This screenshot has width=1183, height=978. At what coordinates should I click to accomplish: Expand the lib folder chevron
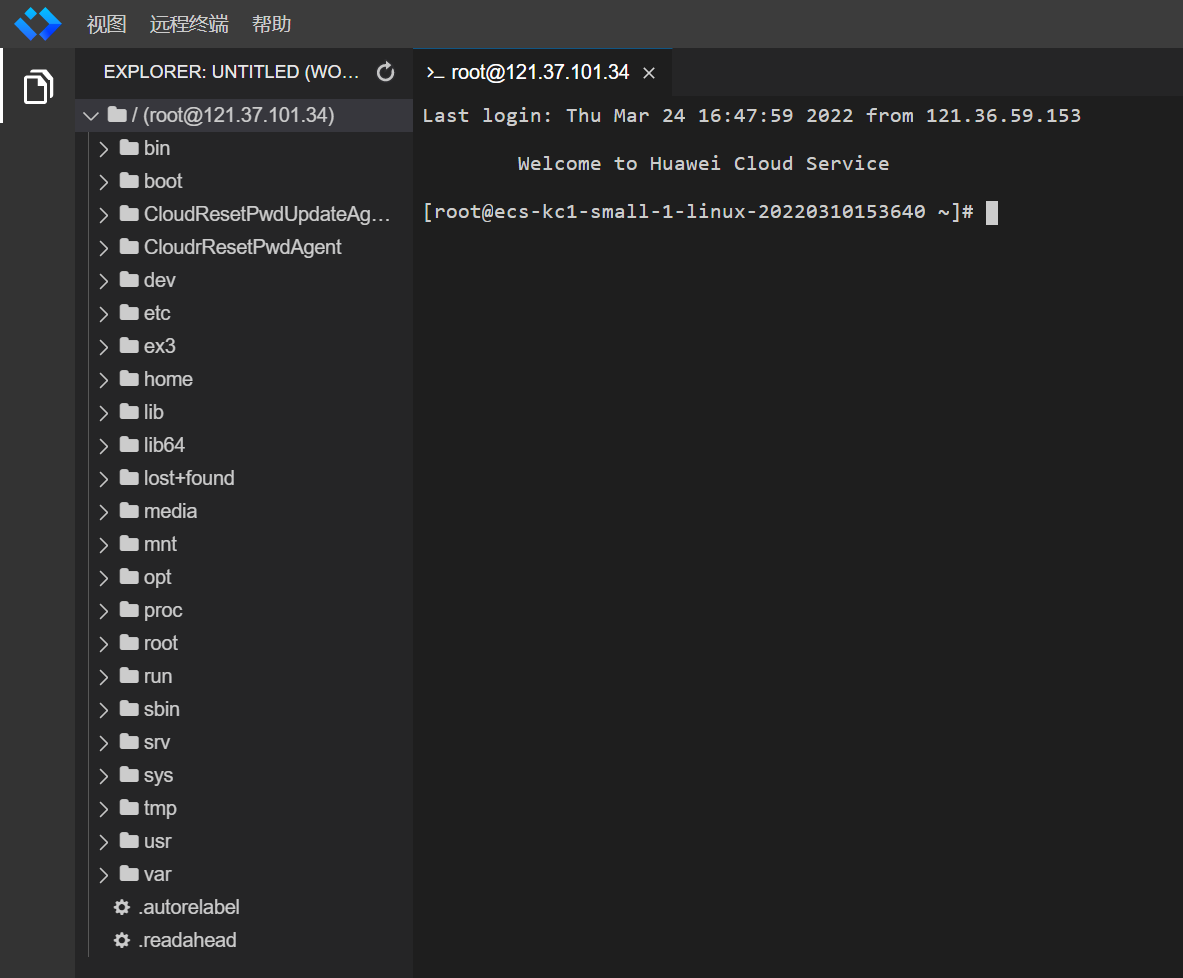103,413
